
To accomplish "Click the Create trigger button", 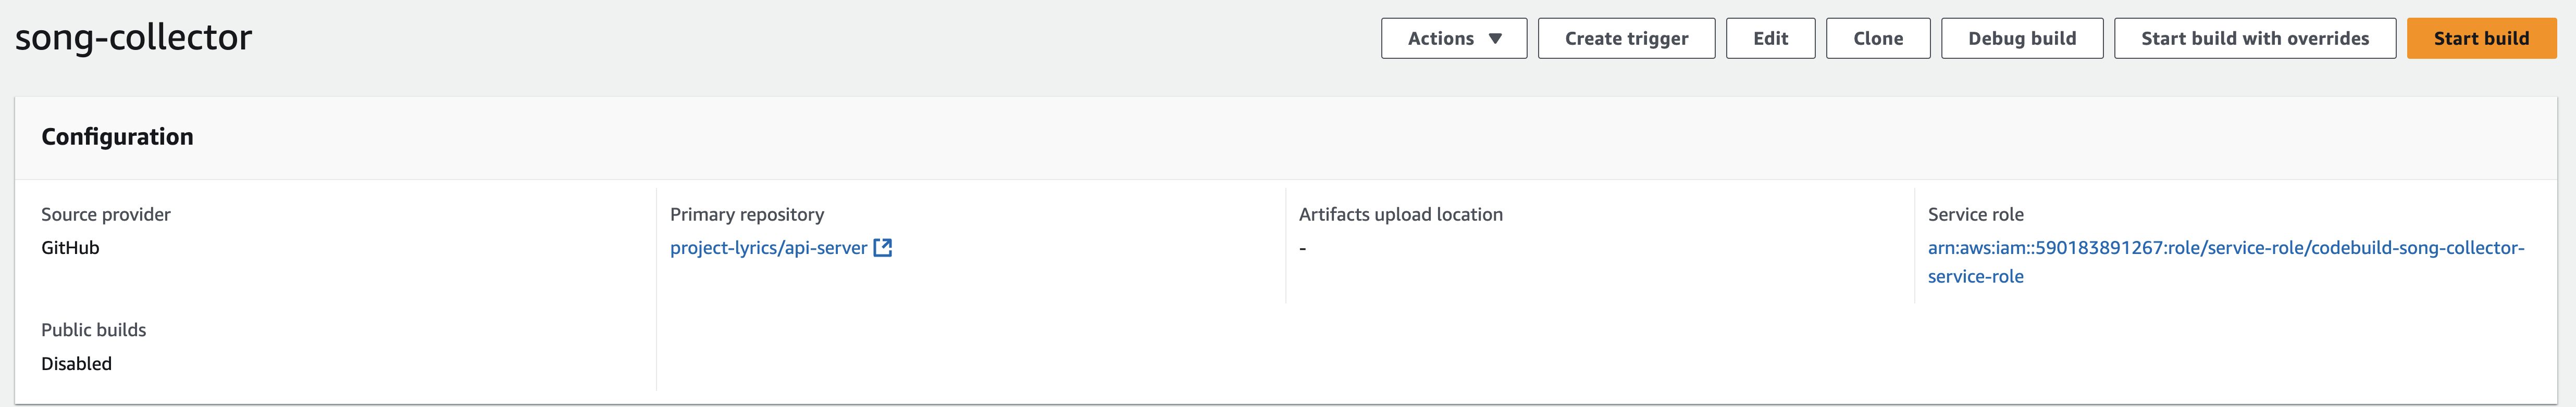I will 1626,38.
